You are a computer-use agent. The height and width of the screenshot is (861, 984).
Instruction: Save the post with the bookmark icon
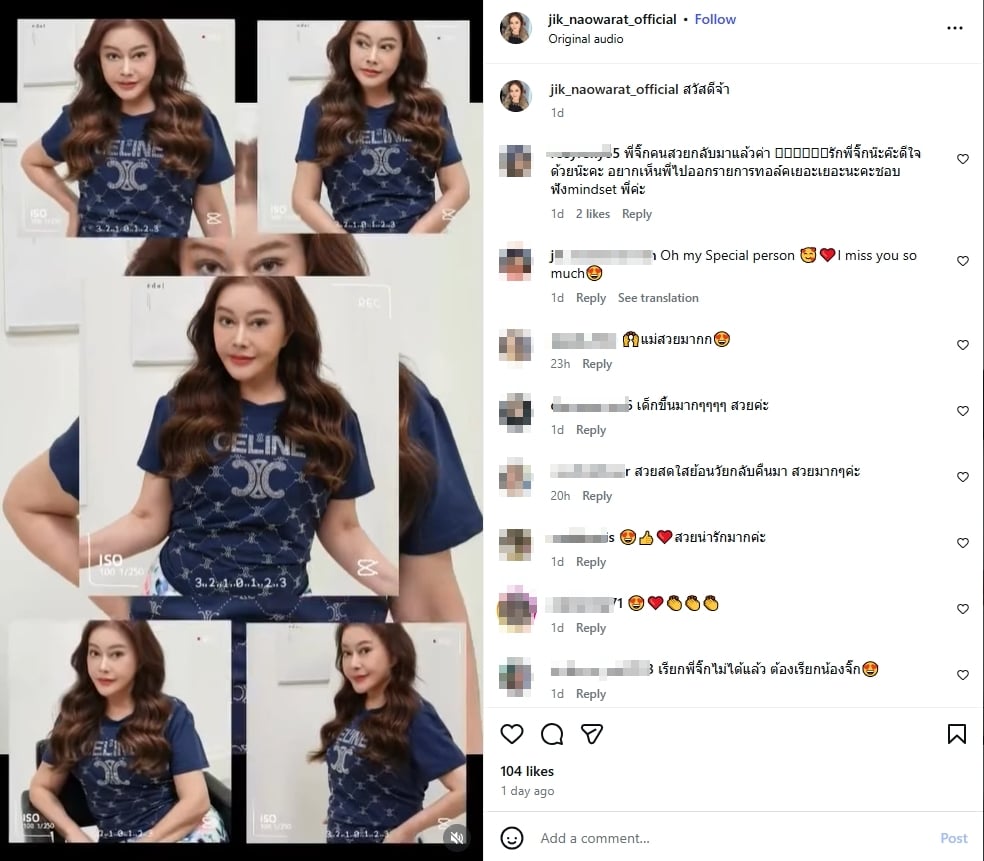pos(956,734)
